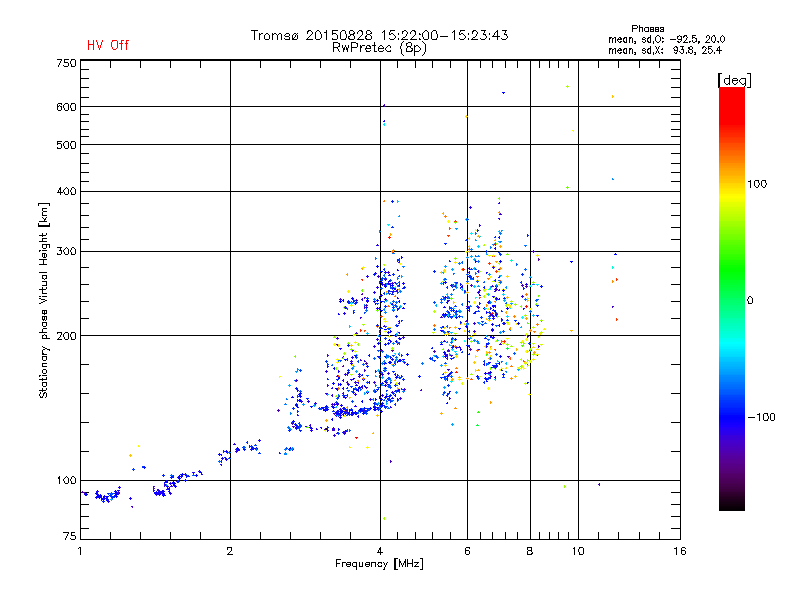Click the y-axis '100' tick label

[66, 480]
